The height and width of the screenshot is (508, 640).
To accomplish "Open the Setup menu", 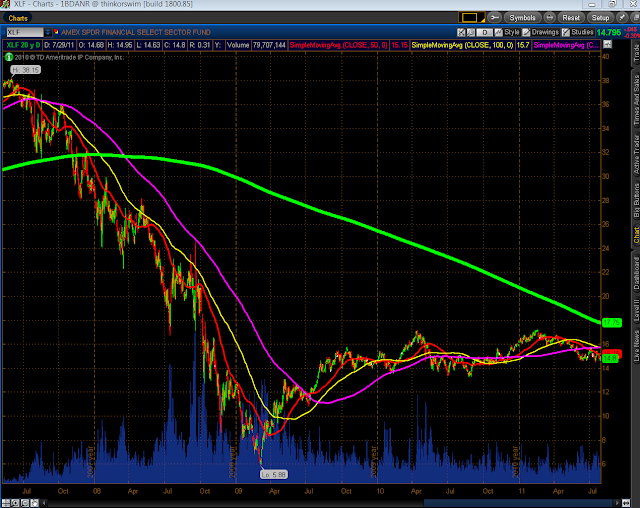I will (600, 18).
